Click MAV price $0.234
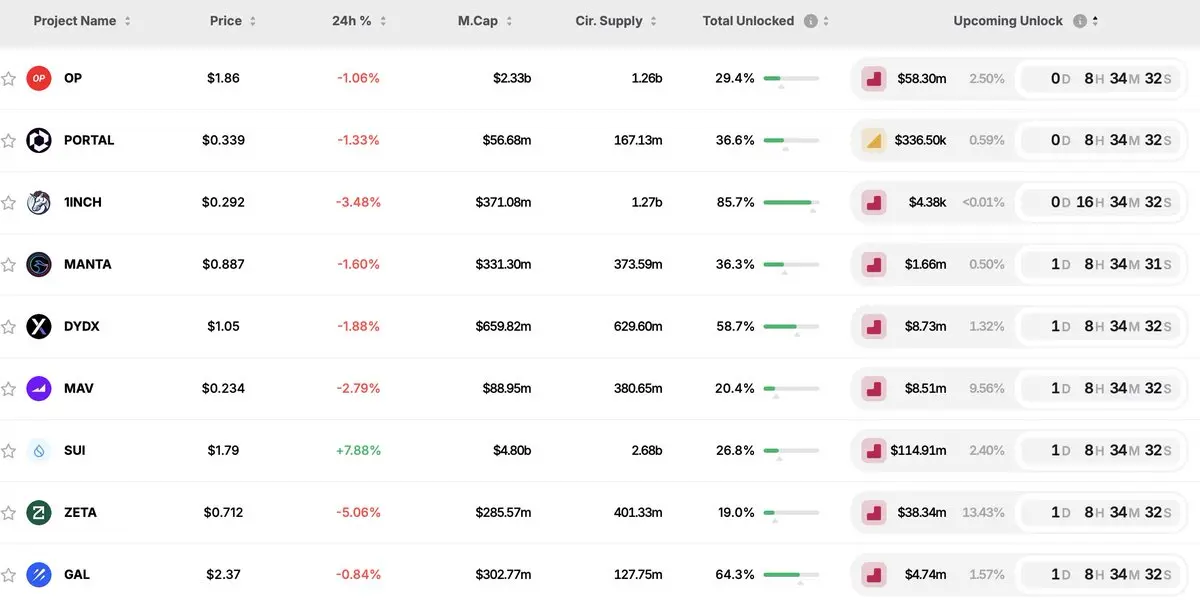The image size is (1200, 600). pyautogui.click(x=224, y=388)
